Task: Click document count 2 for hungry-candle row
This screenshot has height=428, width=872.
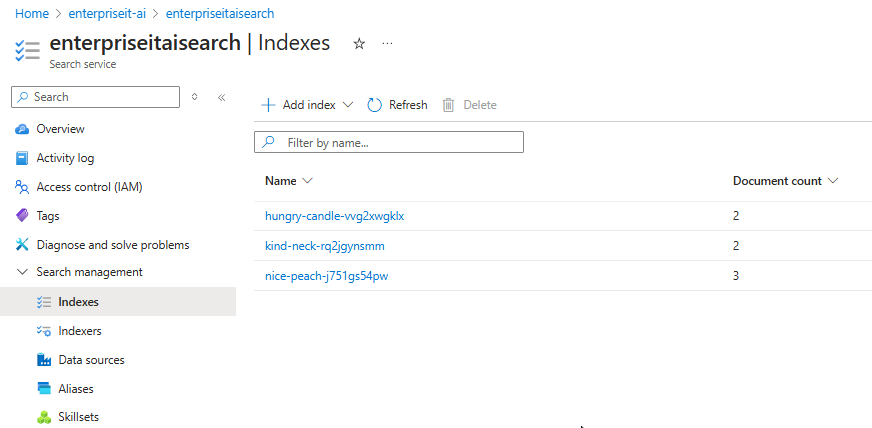Action: coord(736,216)
